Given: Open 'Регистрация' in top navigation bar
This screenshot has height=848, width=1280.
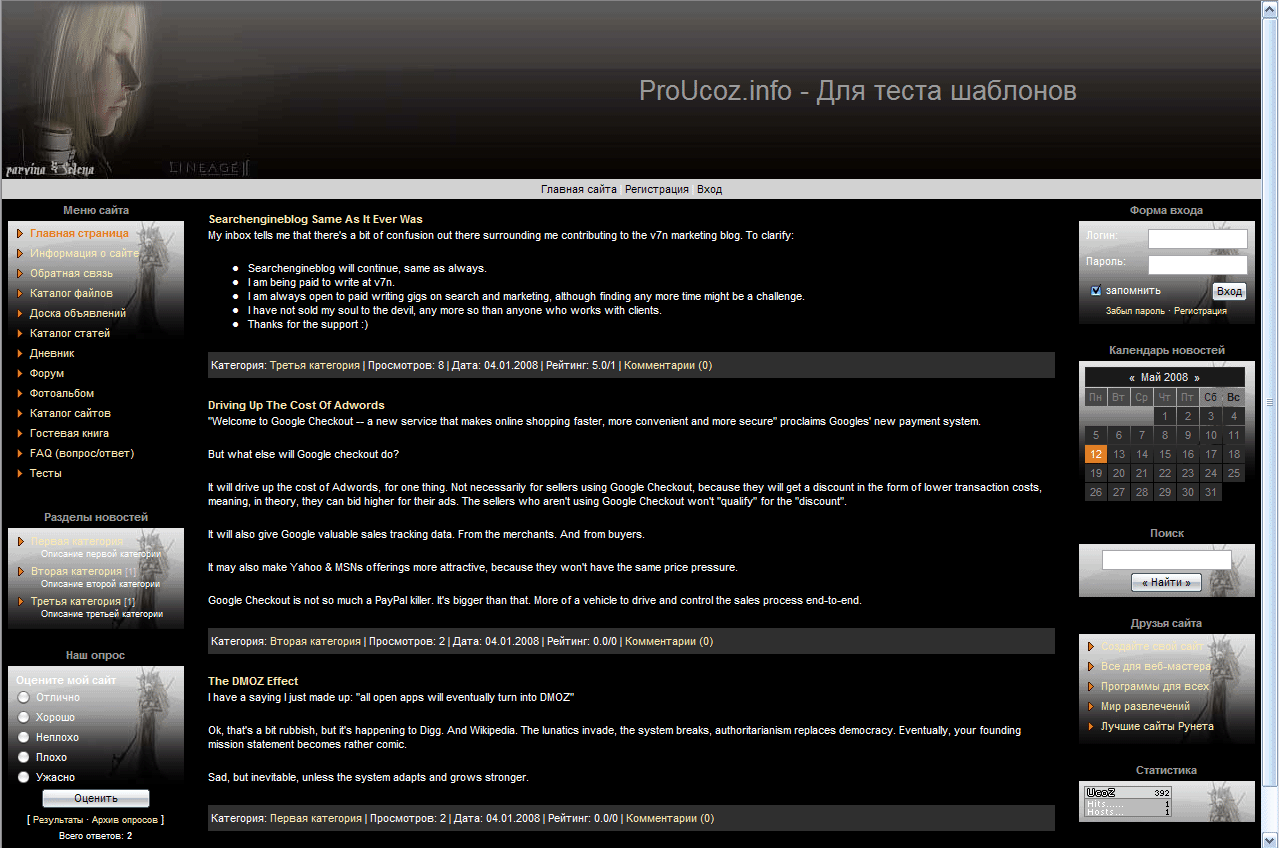Looking at the screenshot, I should pyautogui.click(x=657, y=189).
